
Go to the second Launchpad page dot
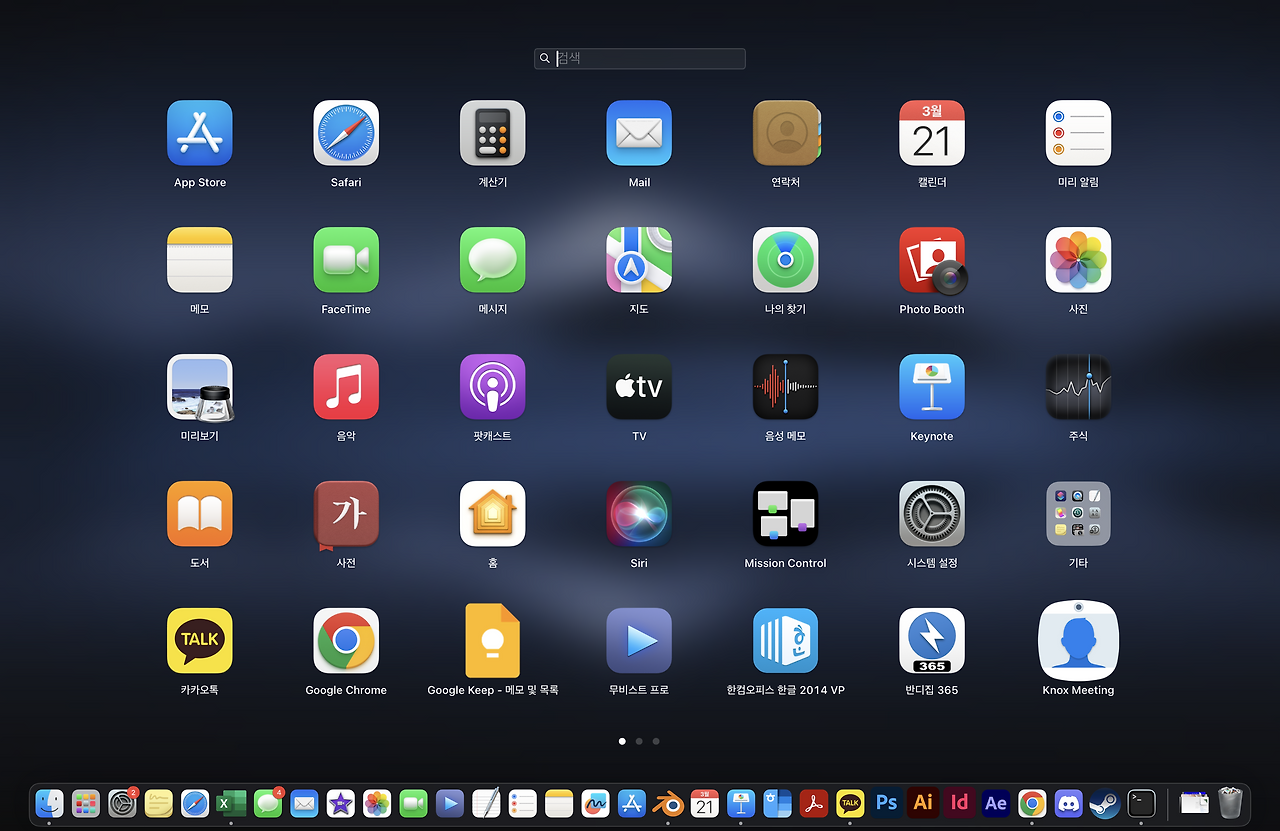coord(639,741)
